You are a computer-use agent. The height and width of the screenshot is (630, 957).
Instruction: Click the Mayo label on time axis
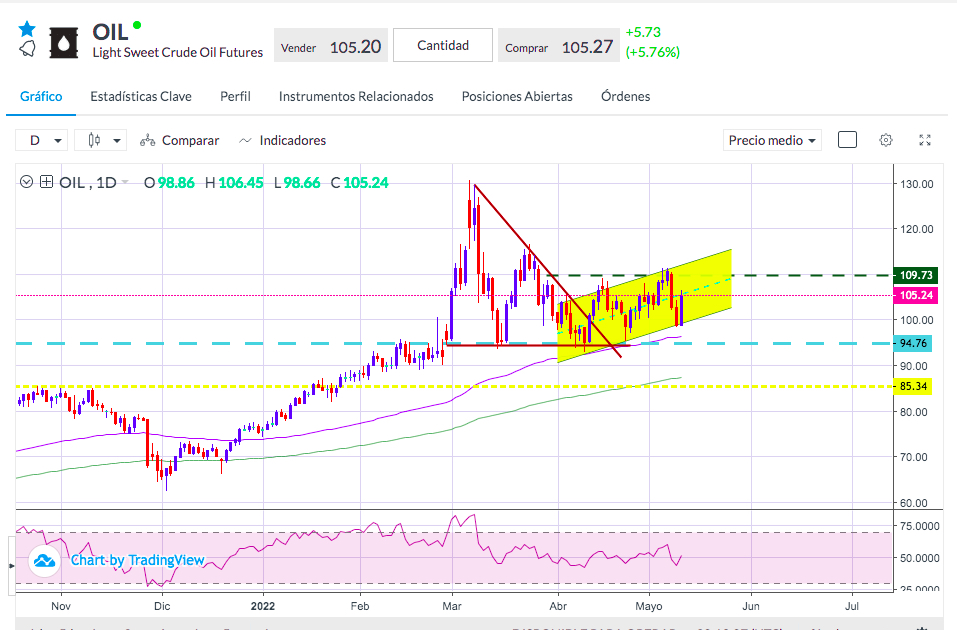(648, 606)
